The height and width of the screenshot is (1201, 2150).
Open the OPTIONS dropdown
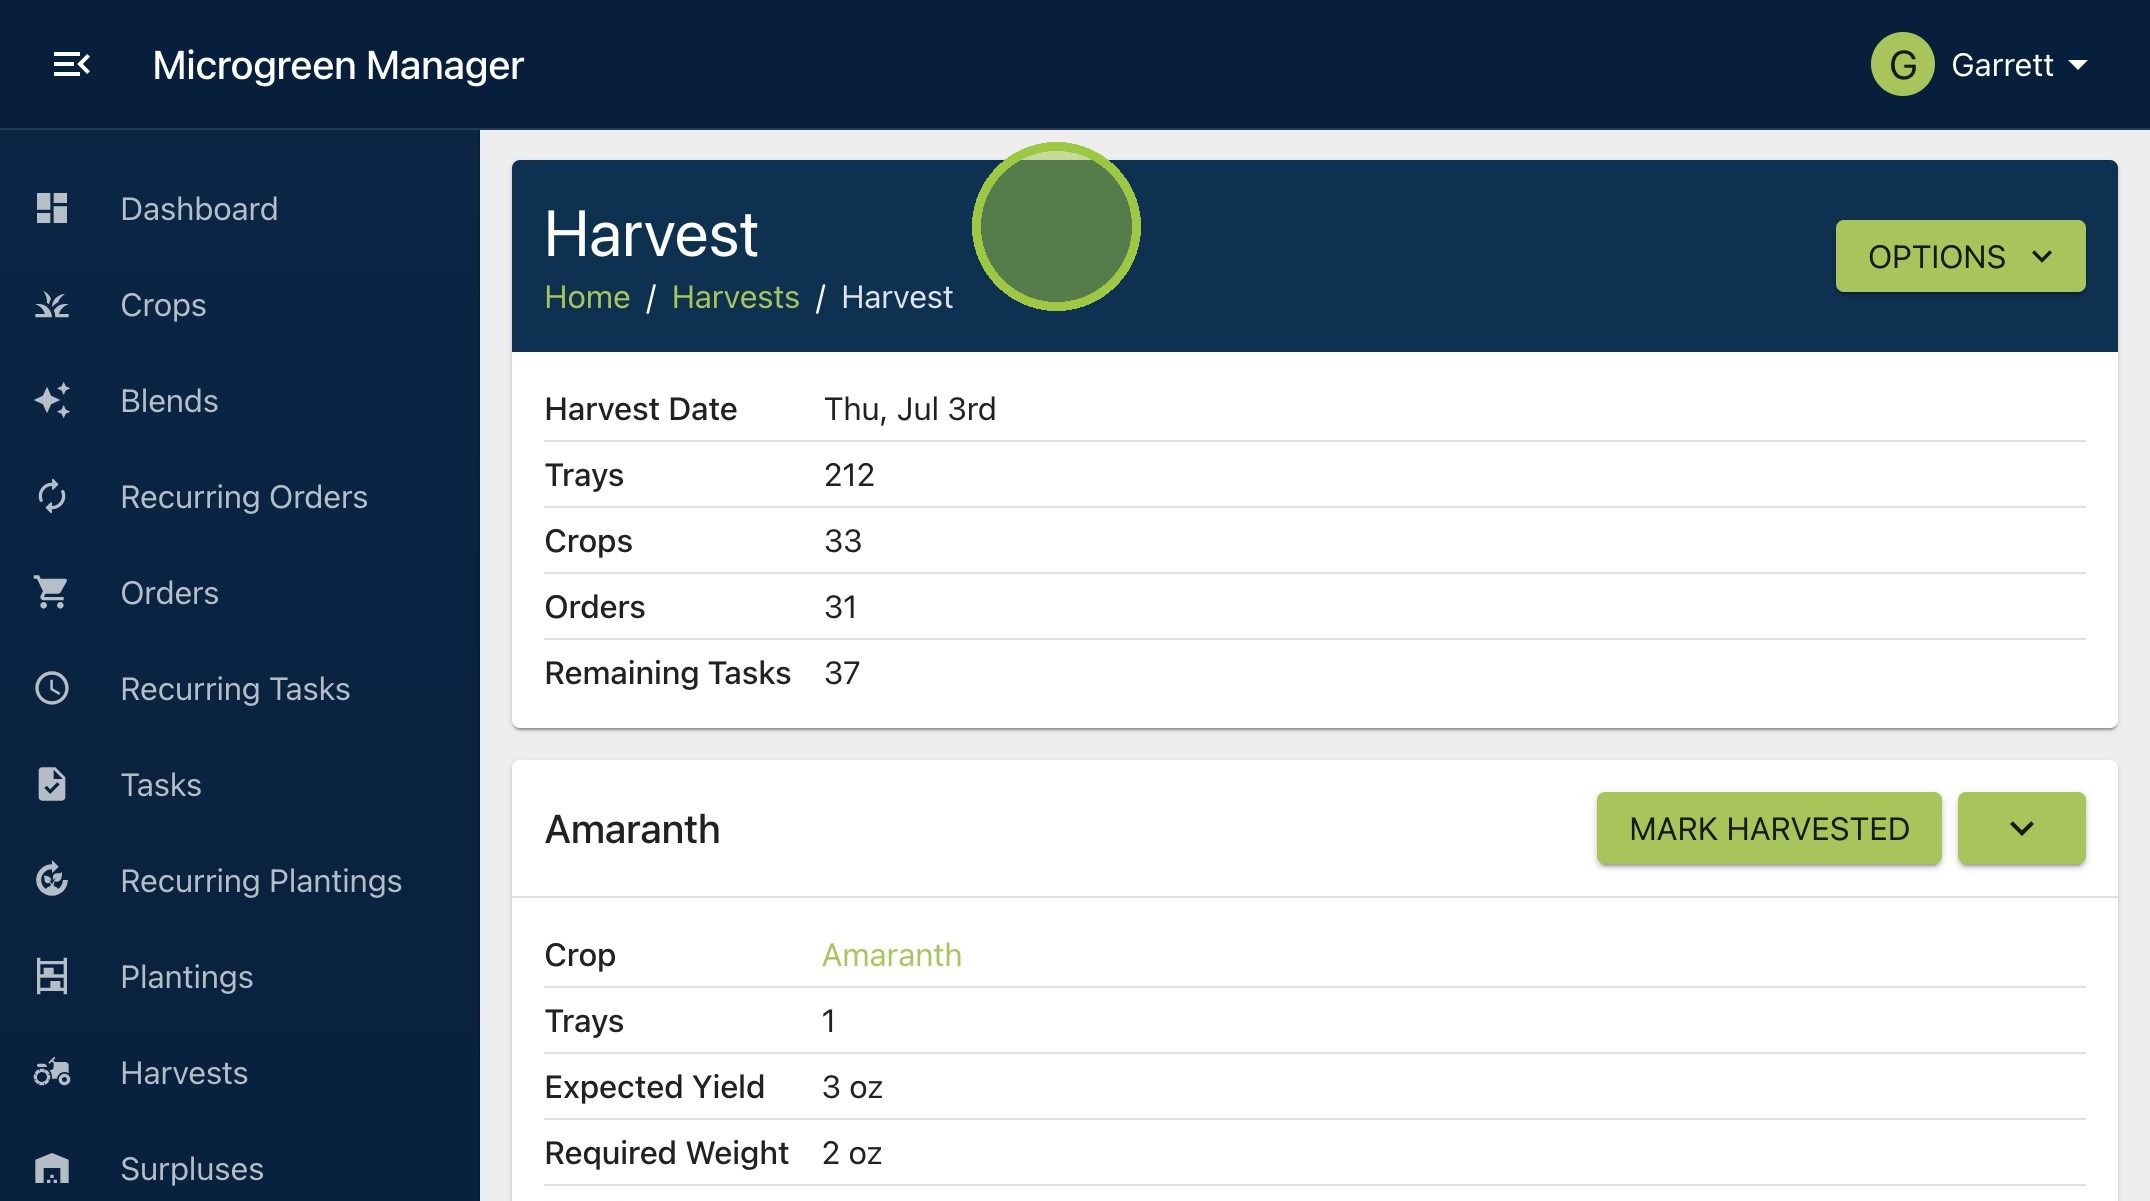click(x=1960, y=257)
